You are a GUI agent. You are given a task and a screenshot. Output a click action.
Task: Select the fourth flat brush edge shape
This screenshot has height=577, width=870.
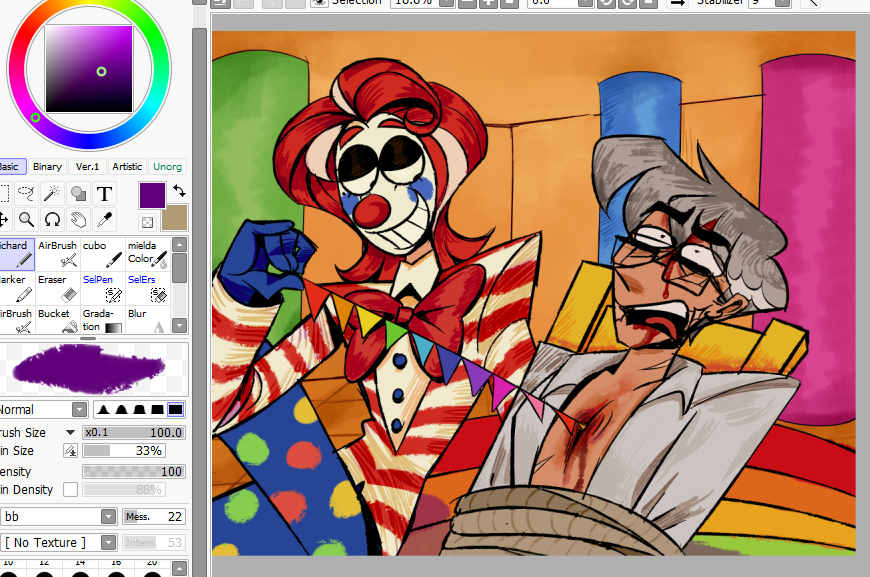click(x=158, y=410)
